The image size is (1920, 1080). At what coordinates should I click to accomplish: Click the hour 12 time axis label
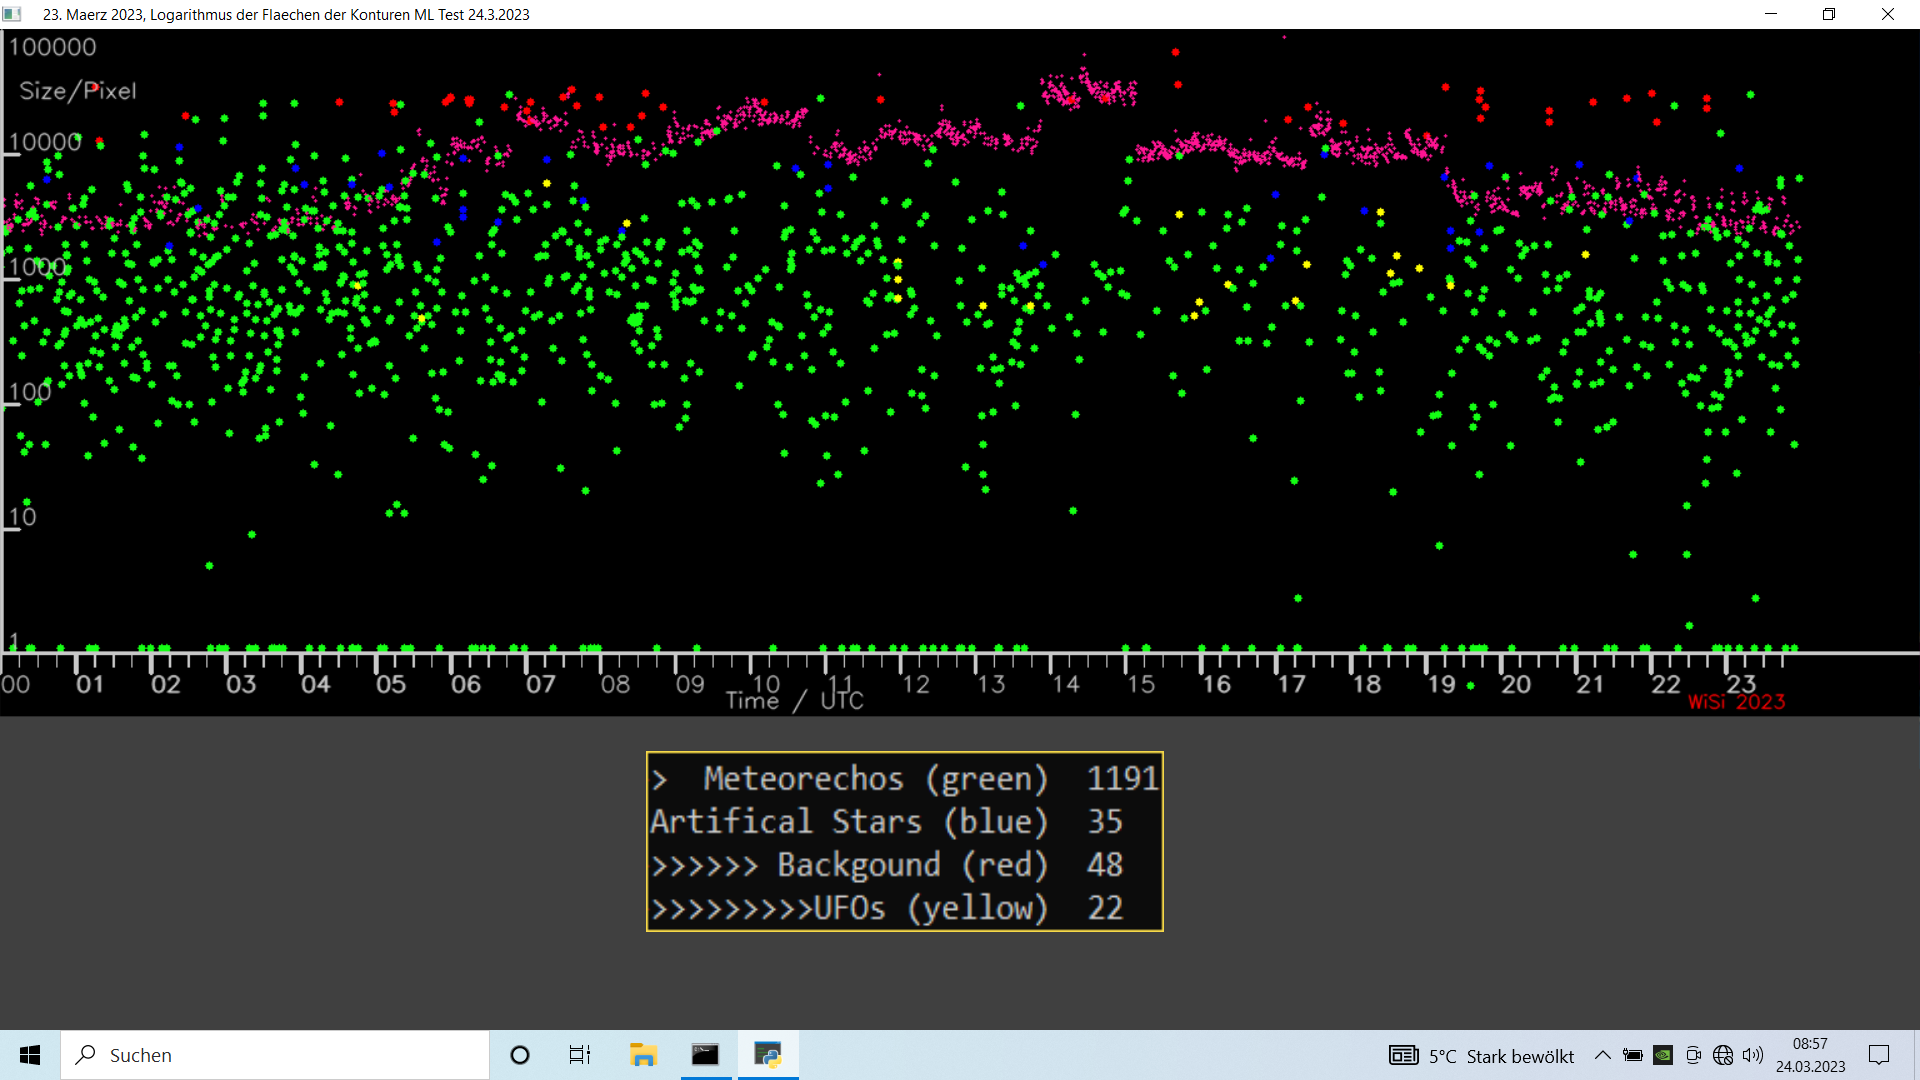coord(916,684)
